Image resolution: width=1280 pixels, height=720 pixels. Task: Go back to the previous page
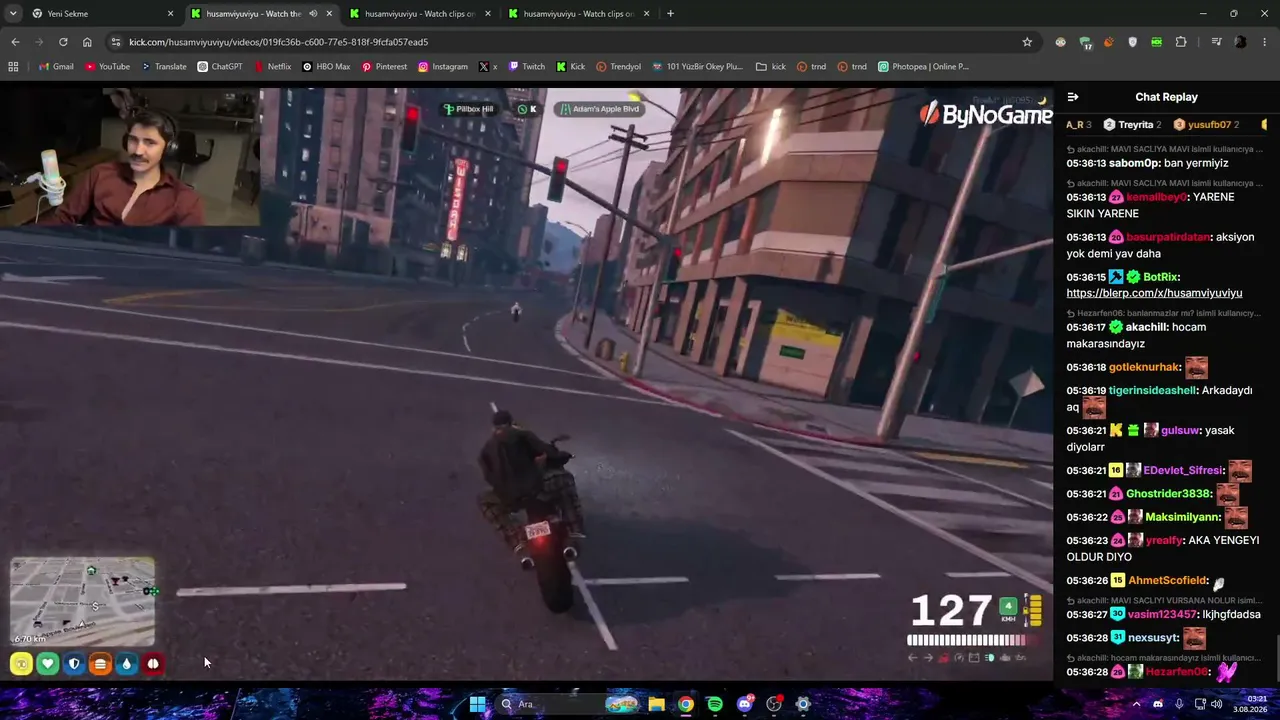point(15,42)
